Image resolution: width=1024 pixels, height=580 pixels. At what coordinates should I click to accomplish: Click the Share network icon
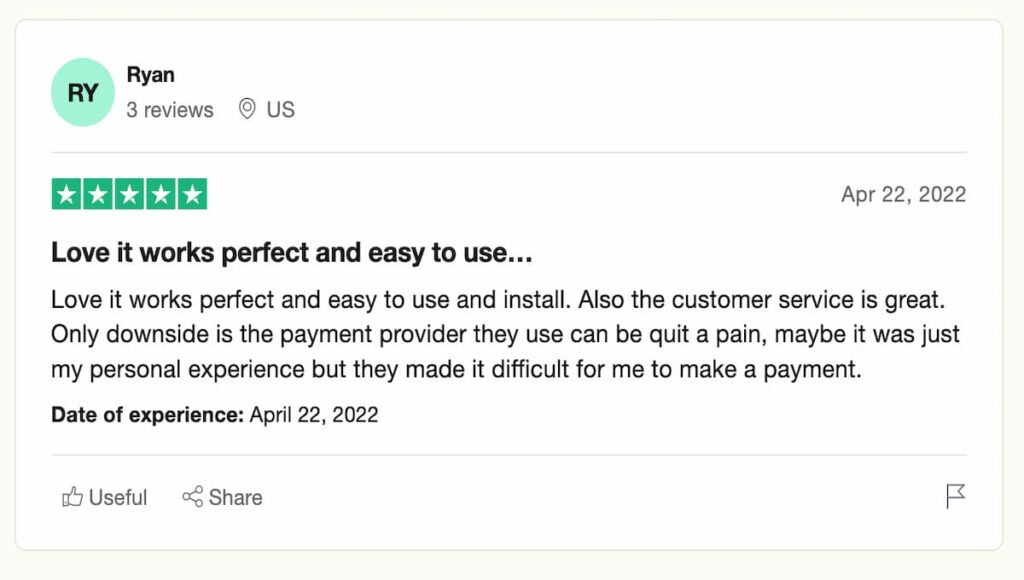[193, 496]
